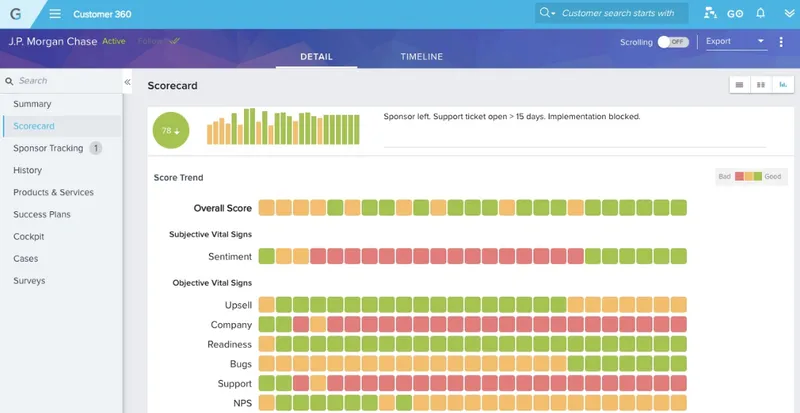Click the Bugs row label

pyautogui.click(x=241, y=364)
